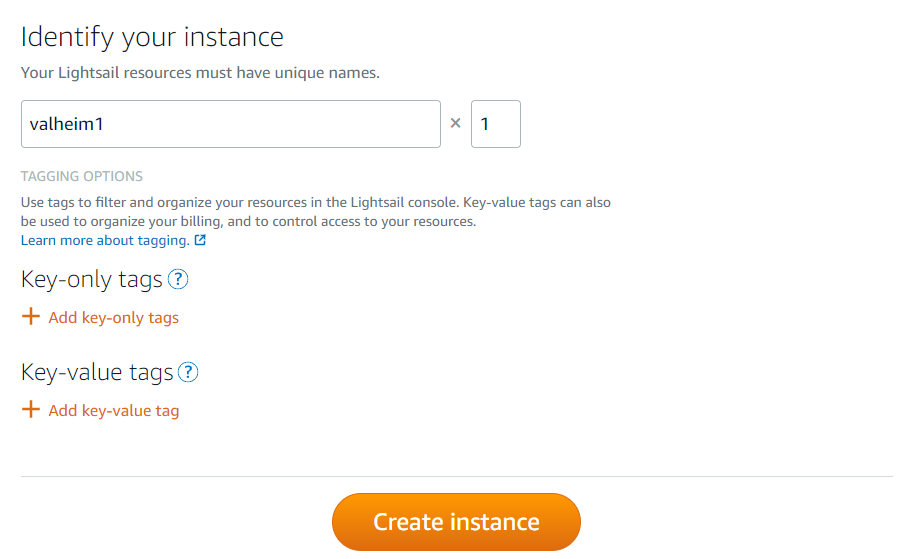
Task: Click the plus icon for key-only tags
Action: 30,317
